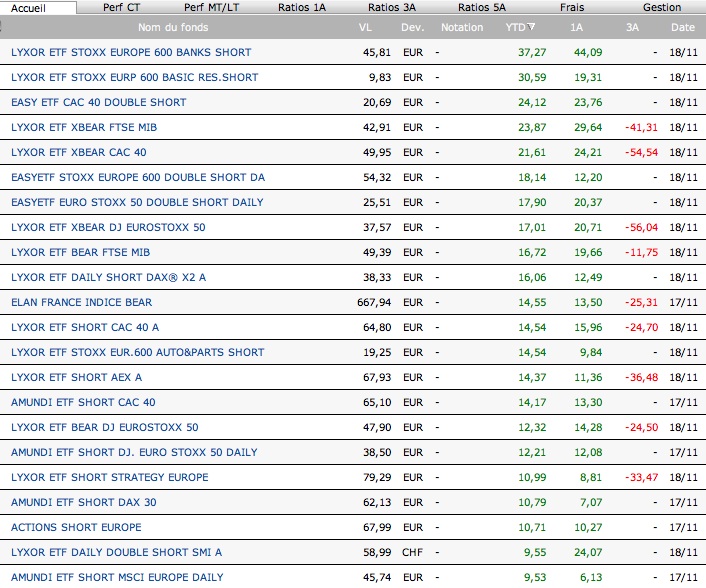This screenshot has height=588, width=706.
Task: Open EASYETF EURO STOXX 50 DOUBLE SHORT DAILY
Action: pos(137,202)
